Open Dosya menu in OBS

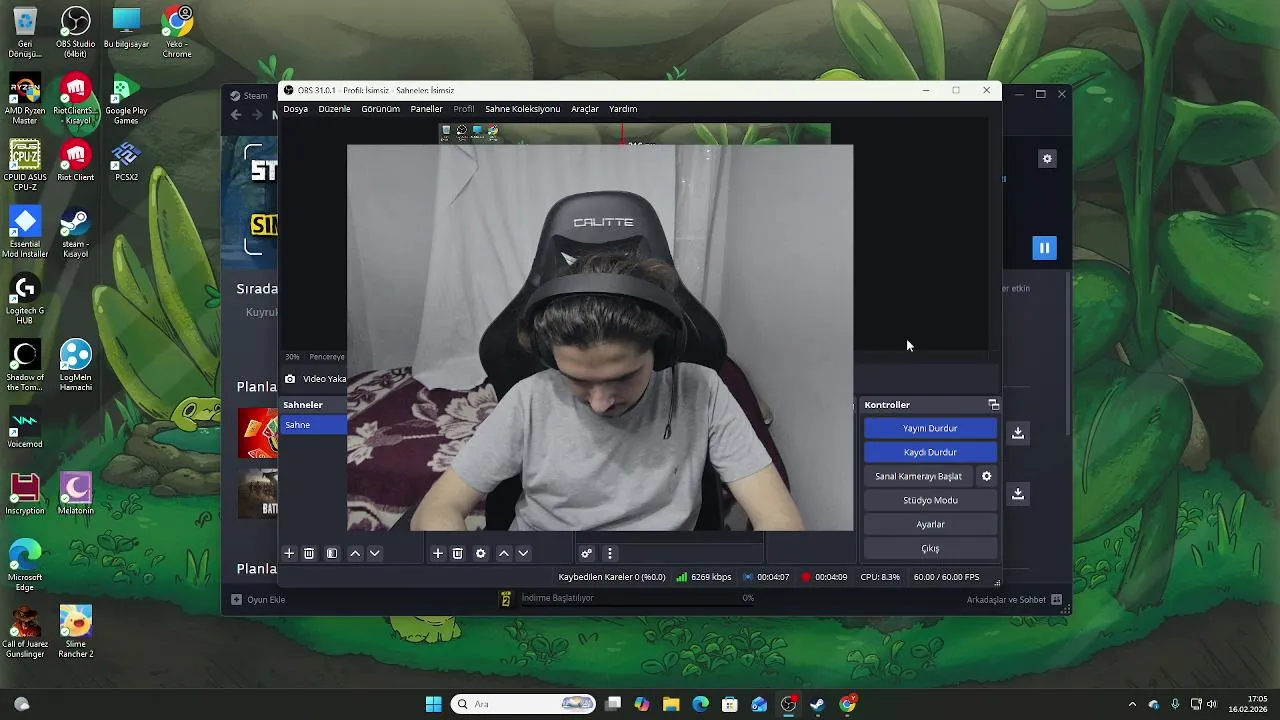pyautogui.click(x=295, y=109)
